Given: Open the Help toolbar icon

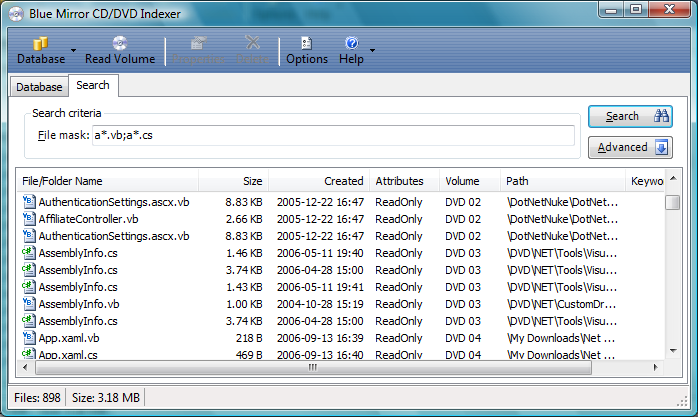Looking at the screenshot, I should tap(351, 43).
